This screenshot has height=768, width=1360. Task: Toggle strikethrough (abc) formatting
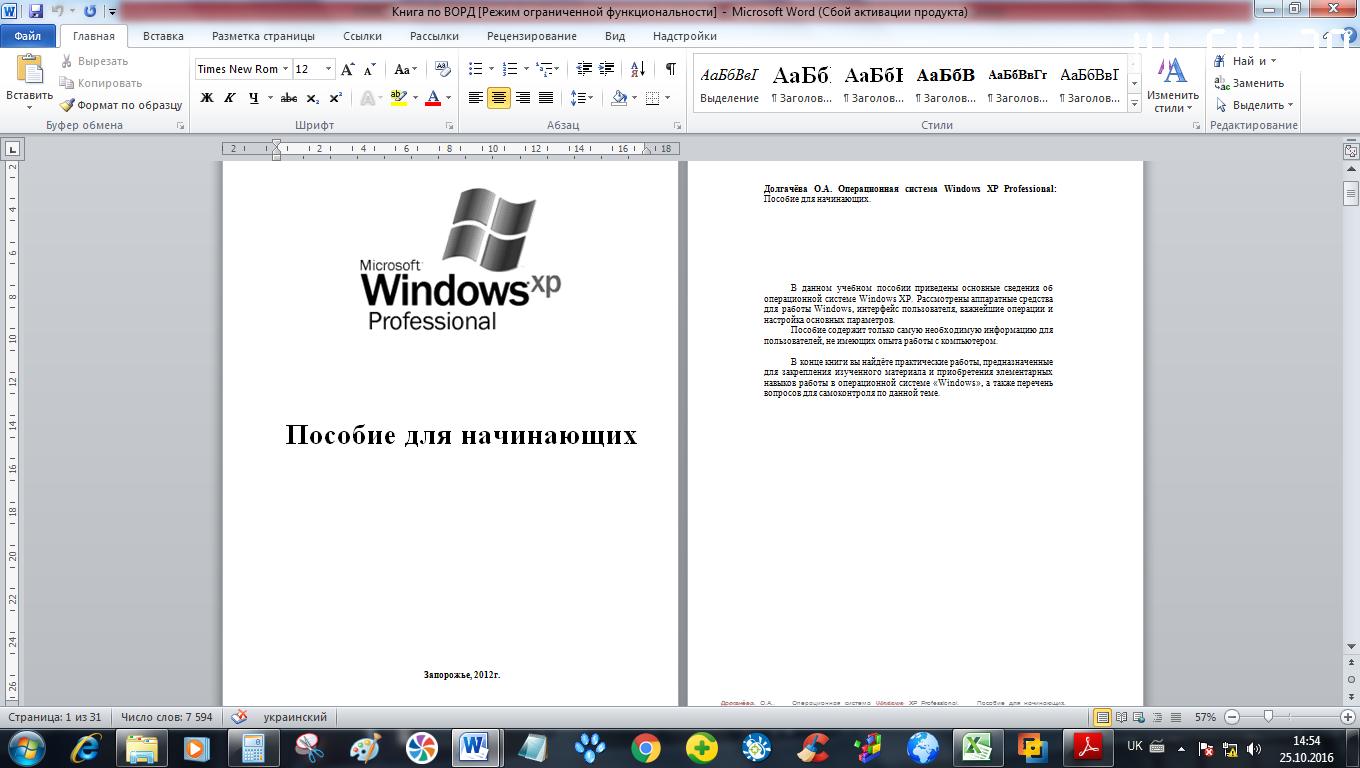pos(289,98)
